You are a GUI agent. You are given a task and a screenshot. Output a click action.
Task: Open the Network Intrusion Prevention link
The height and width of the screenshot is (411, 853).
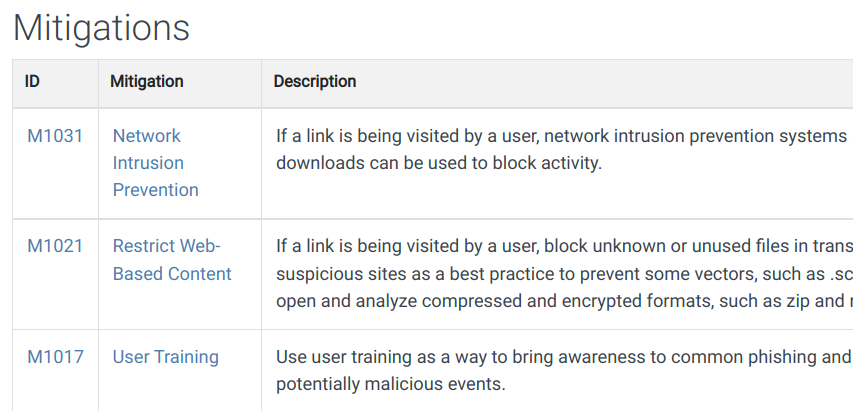click(x=155, y=163)
